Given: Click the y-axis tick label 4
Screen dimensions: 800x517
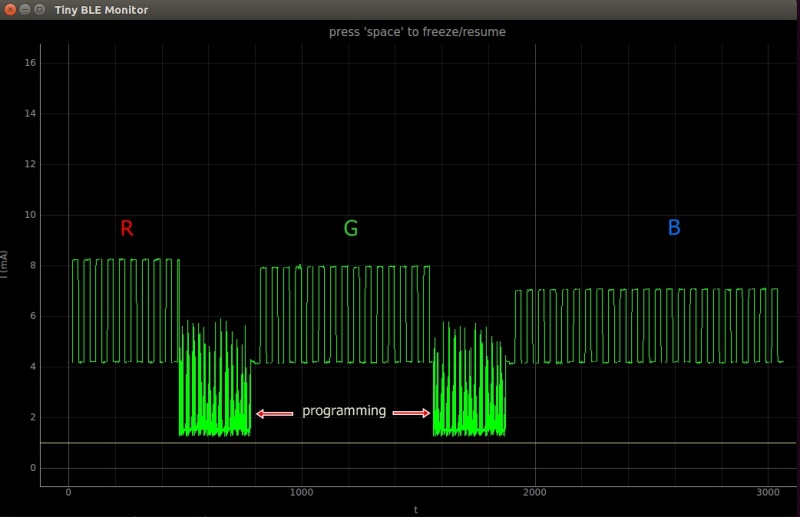Looking at the screenshot, I should (x=33, y=366).
